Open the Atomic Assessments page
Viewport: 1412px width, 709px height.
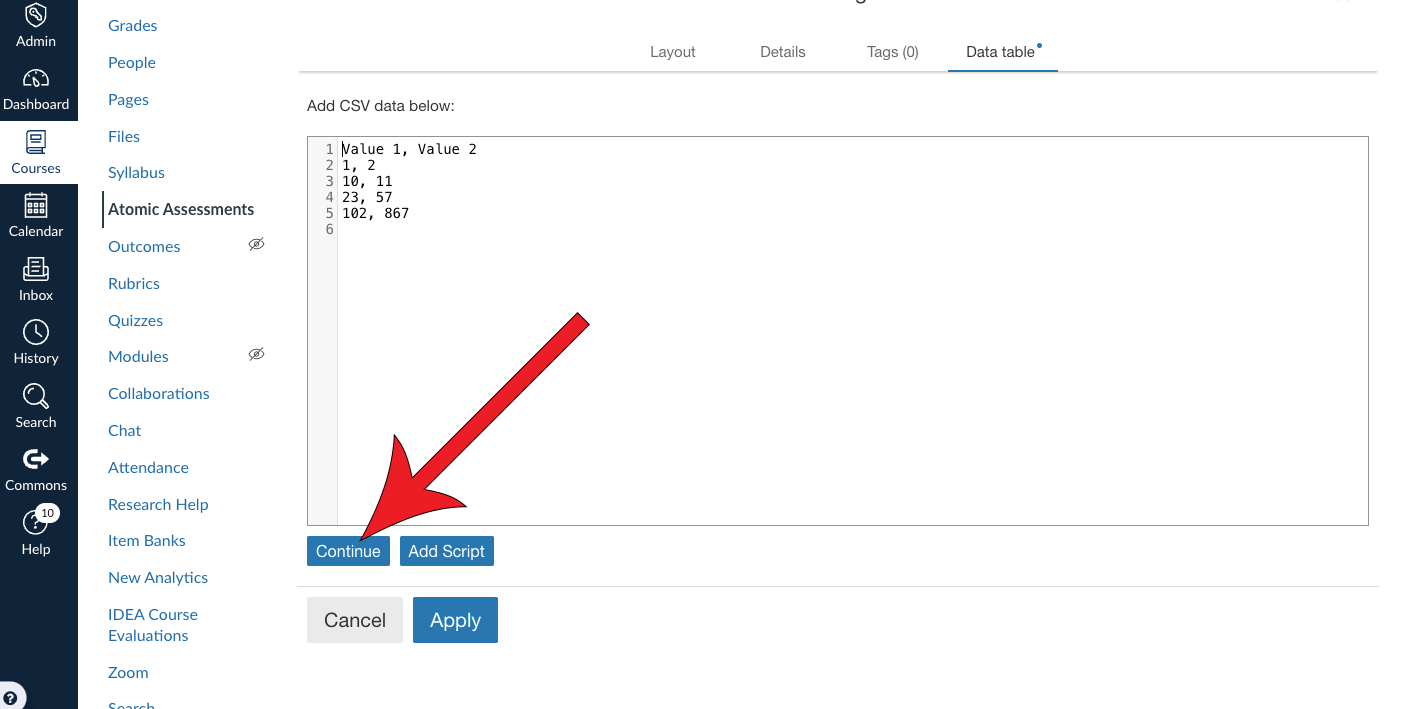[x=180, y=209]
